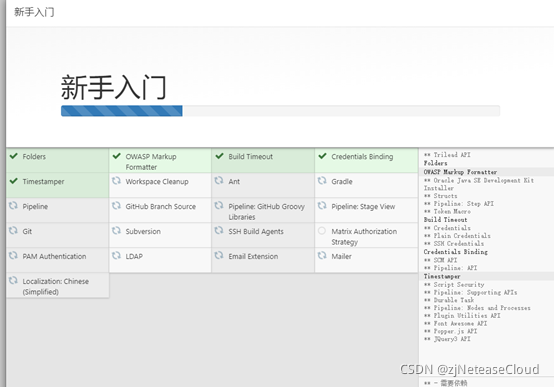Click the LDAP plugin label
Image resolution: width=554 pixels, height=387 pixels.
click(x=134, y=256)
